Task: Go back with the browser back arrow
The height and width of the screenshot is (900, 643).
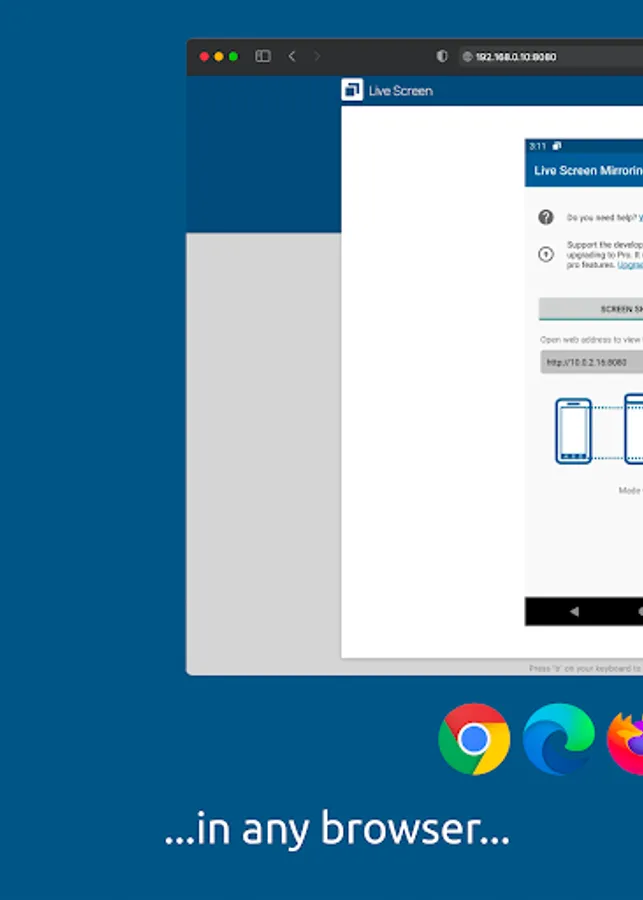Action: (292, 56)
